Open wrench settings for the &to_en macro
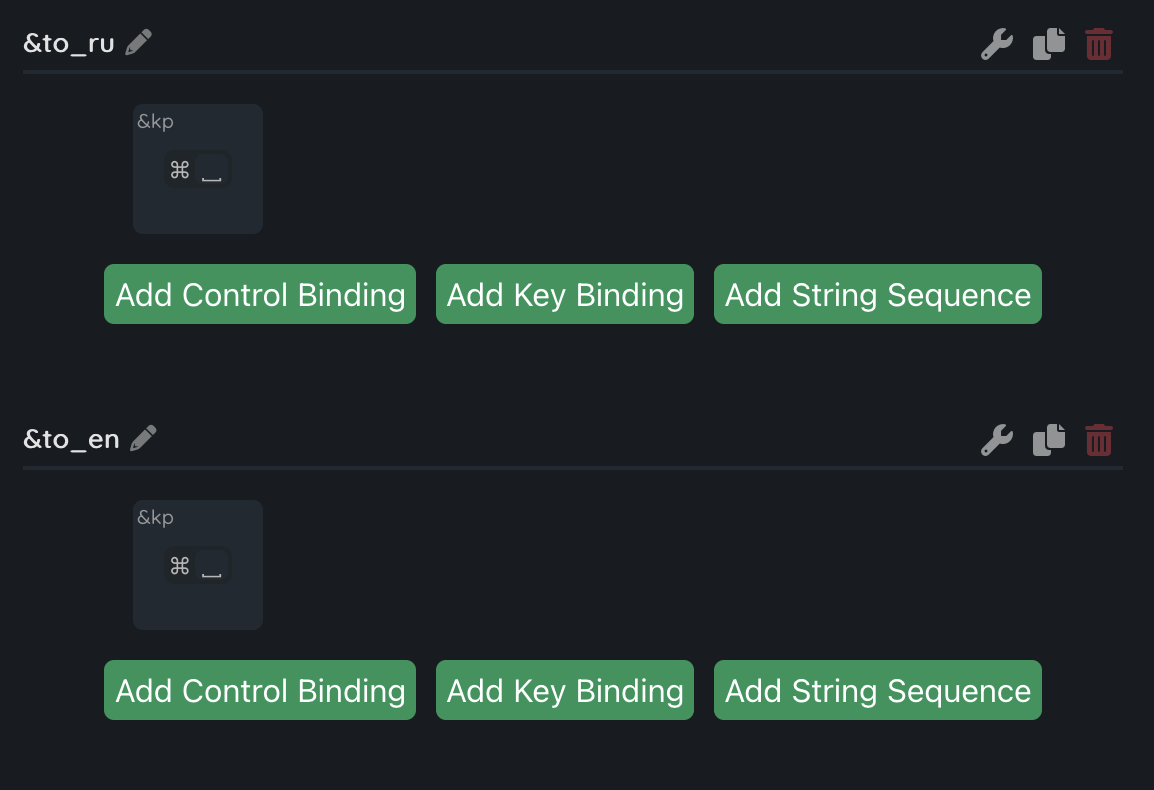Image resolution: width=1154 pixels, height=790 pixels. (x=997, y=440)
